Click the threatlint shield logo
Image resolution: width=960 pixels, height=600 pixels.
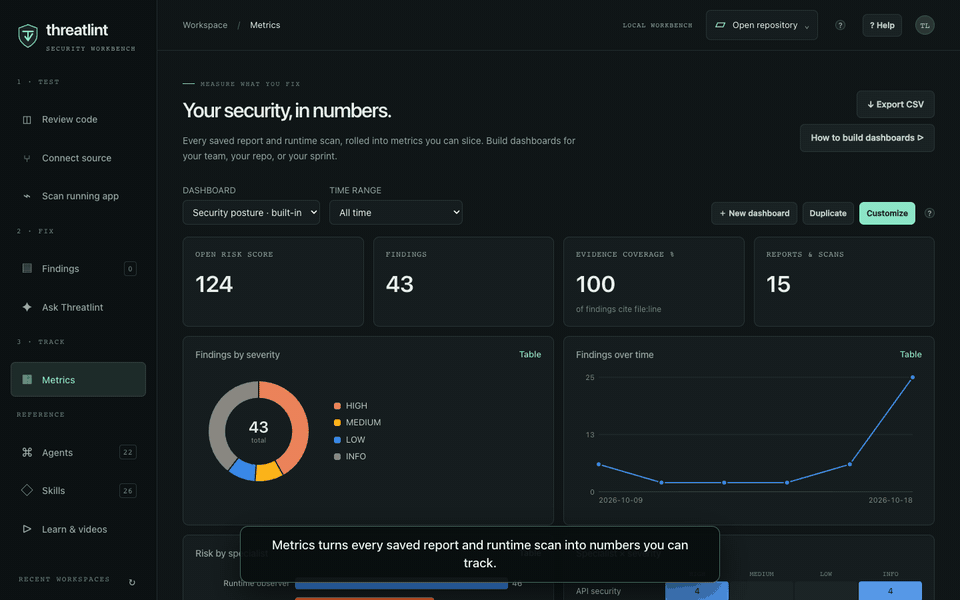28,36
